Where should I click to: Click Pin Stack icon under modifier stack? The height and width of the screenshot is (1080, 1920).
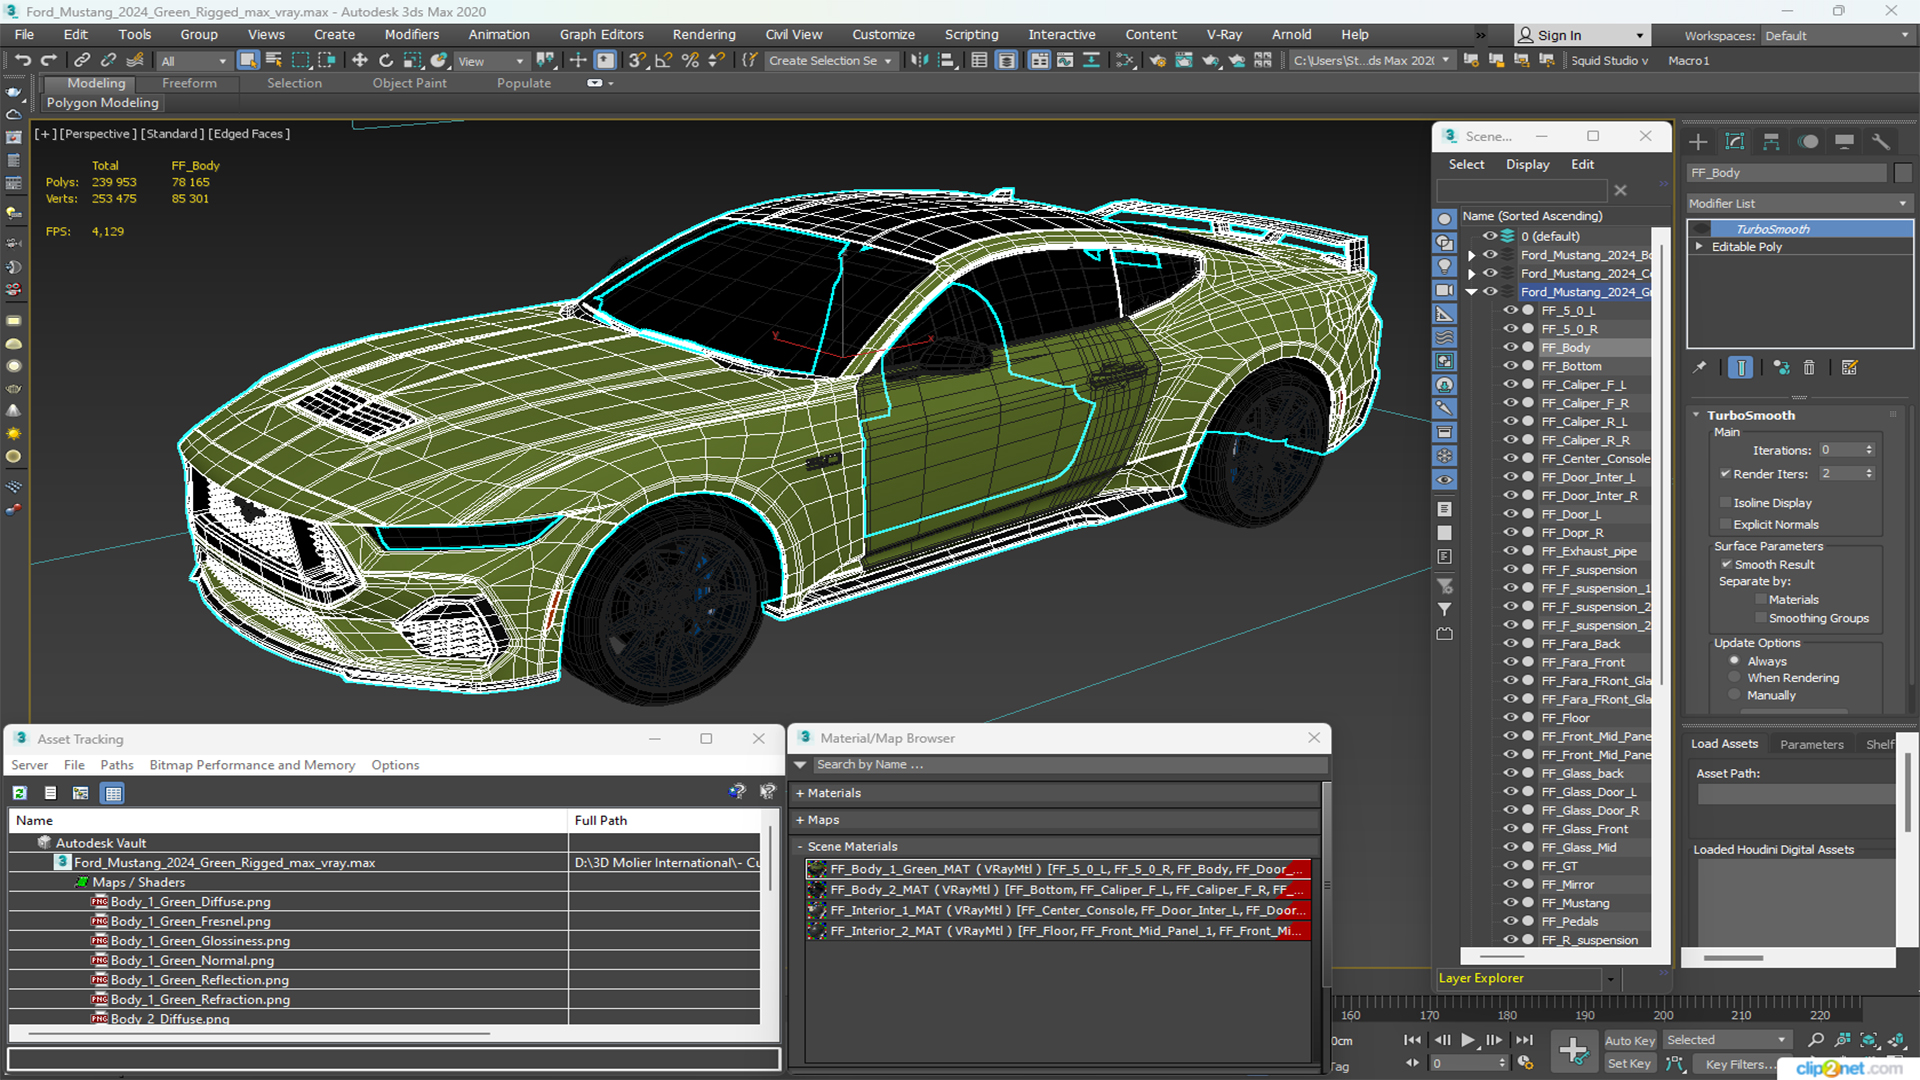tap(1700, 367)
